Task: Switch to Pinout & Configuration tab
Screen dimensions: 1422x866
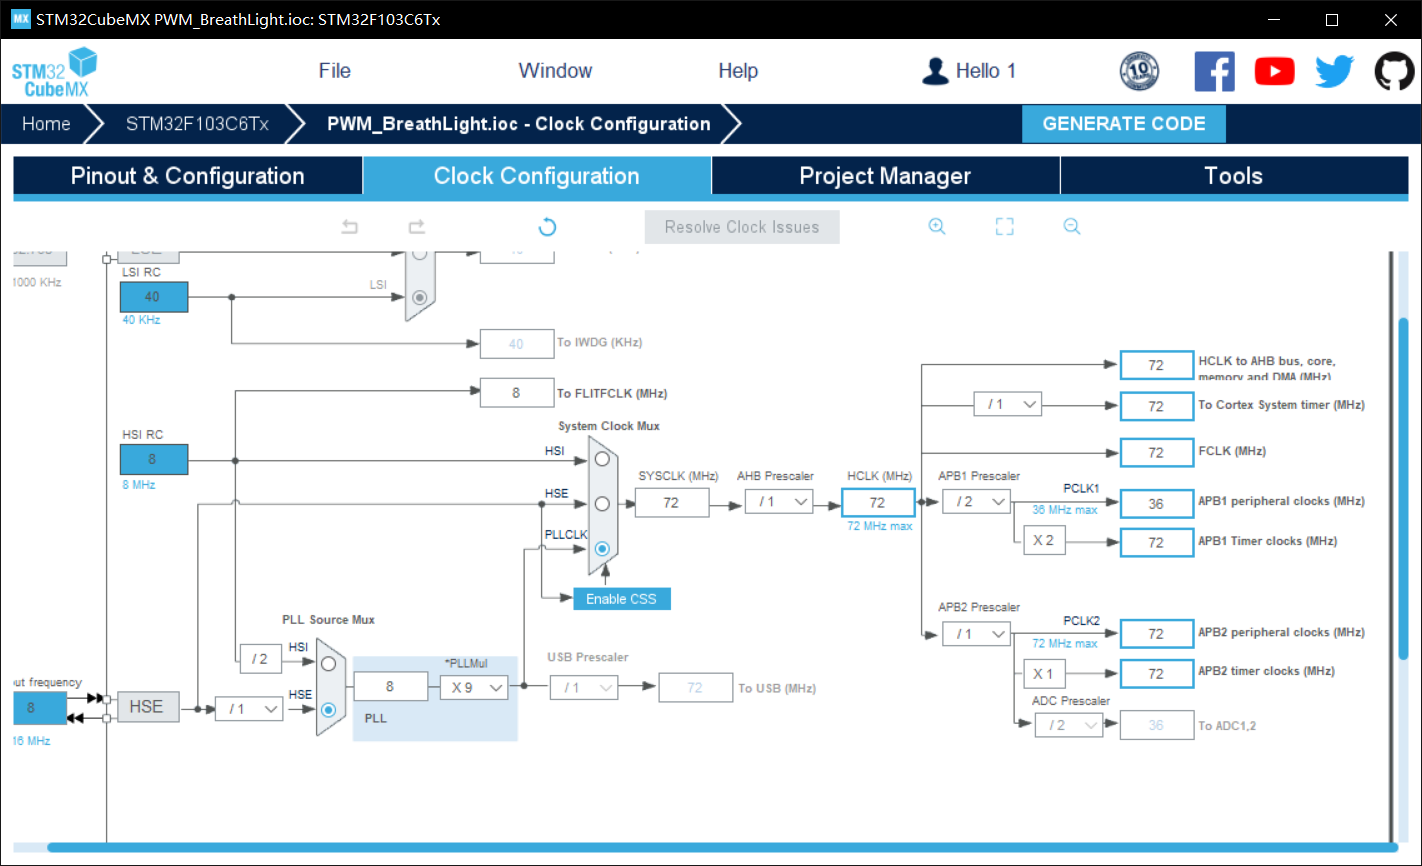Action: [x=188, y=176]
